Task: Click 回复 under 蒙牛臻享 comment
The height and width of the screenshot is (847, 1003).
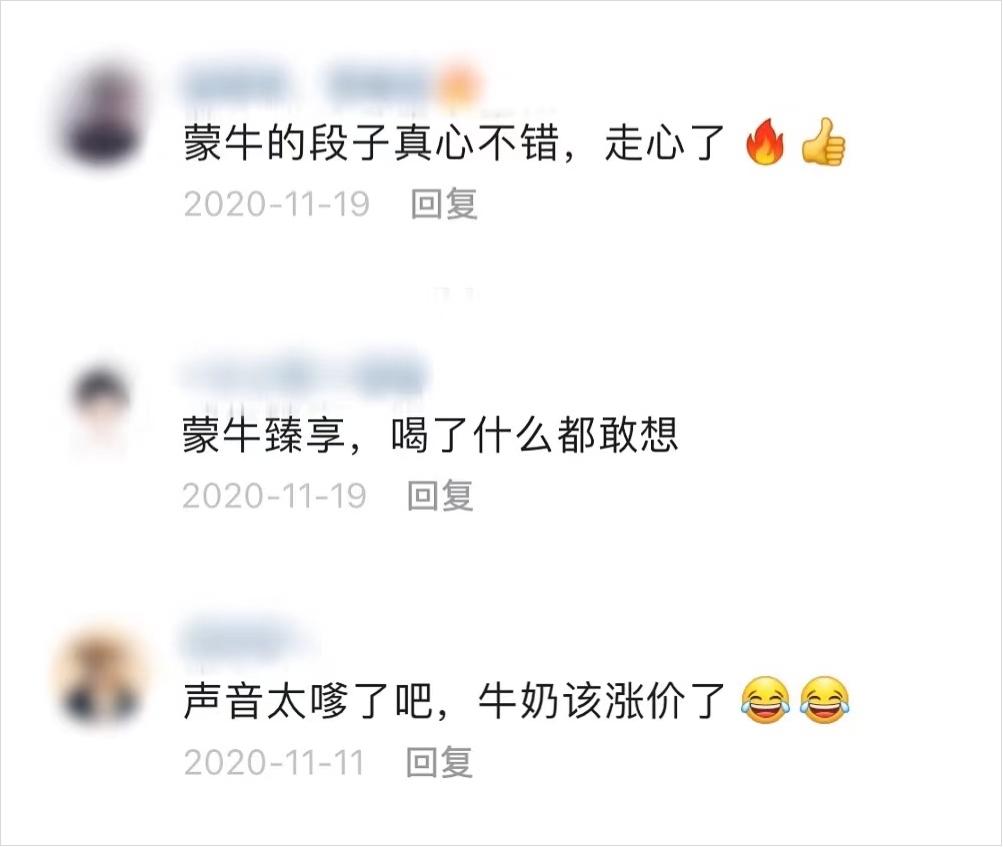Action: tap(440, 496)
